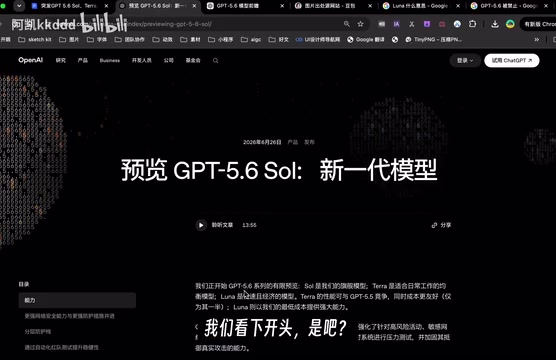The height and width of the screenshot is (360, 556).
Task: Open the 动效 bookmark folder
Action: click(162, 39)
